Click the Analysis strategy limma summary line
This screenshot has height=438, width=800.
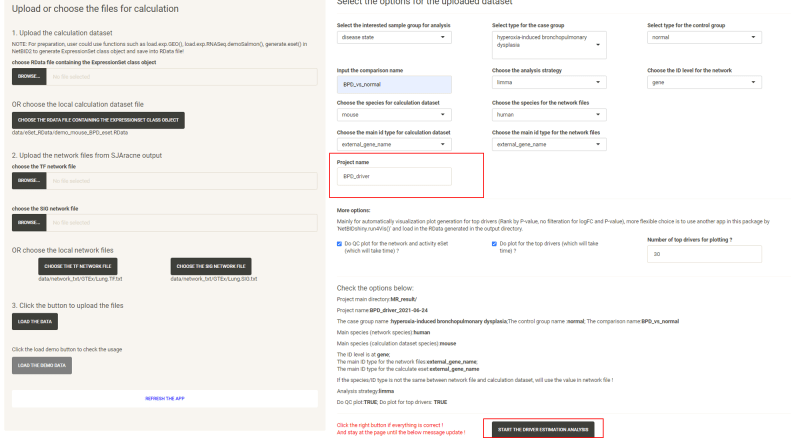pos(365,391)
